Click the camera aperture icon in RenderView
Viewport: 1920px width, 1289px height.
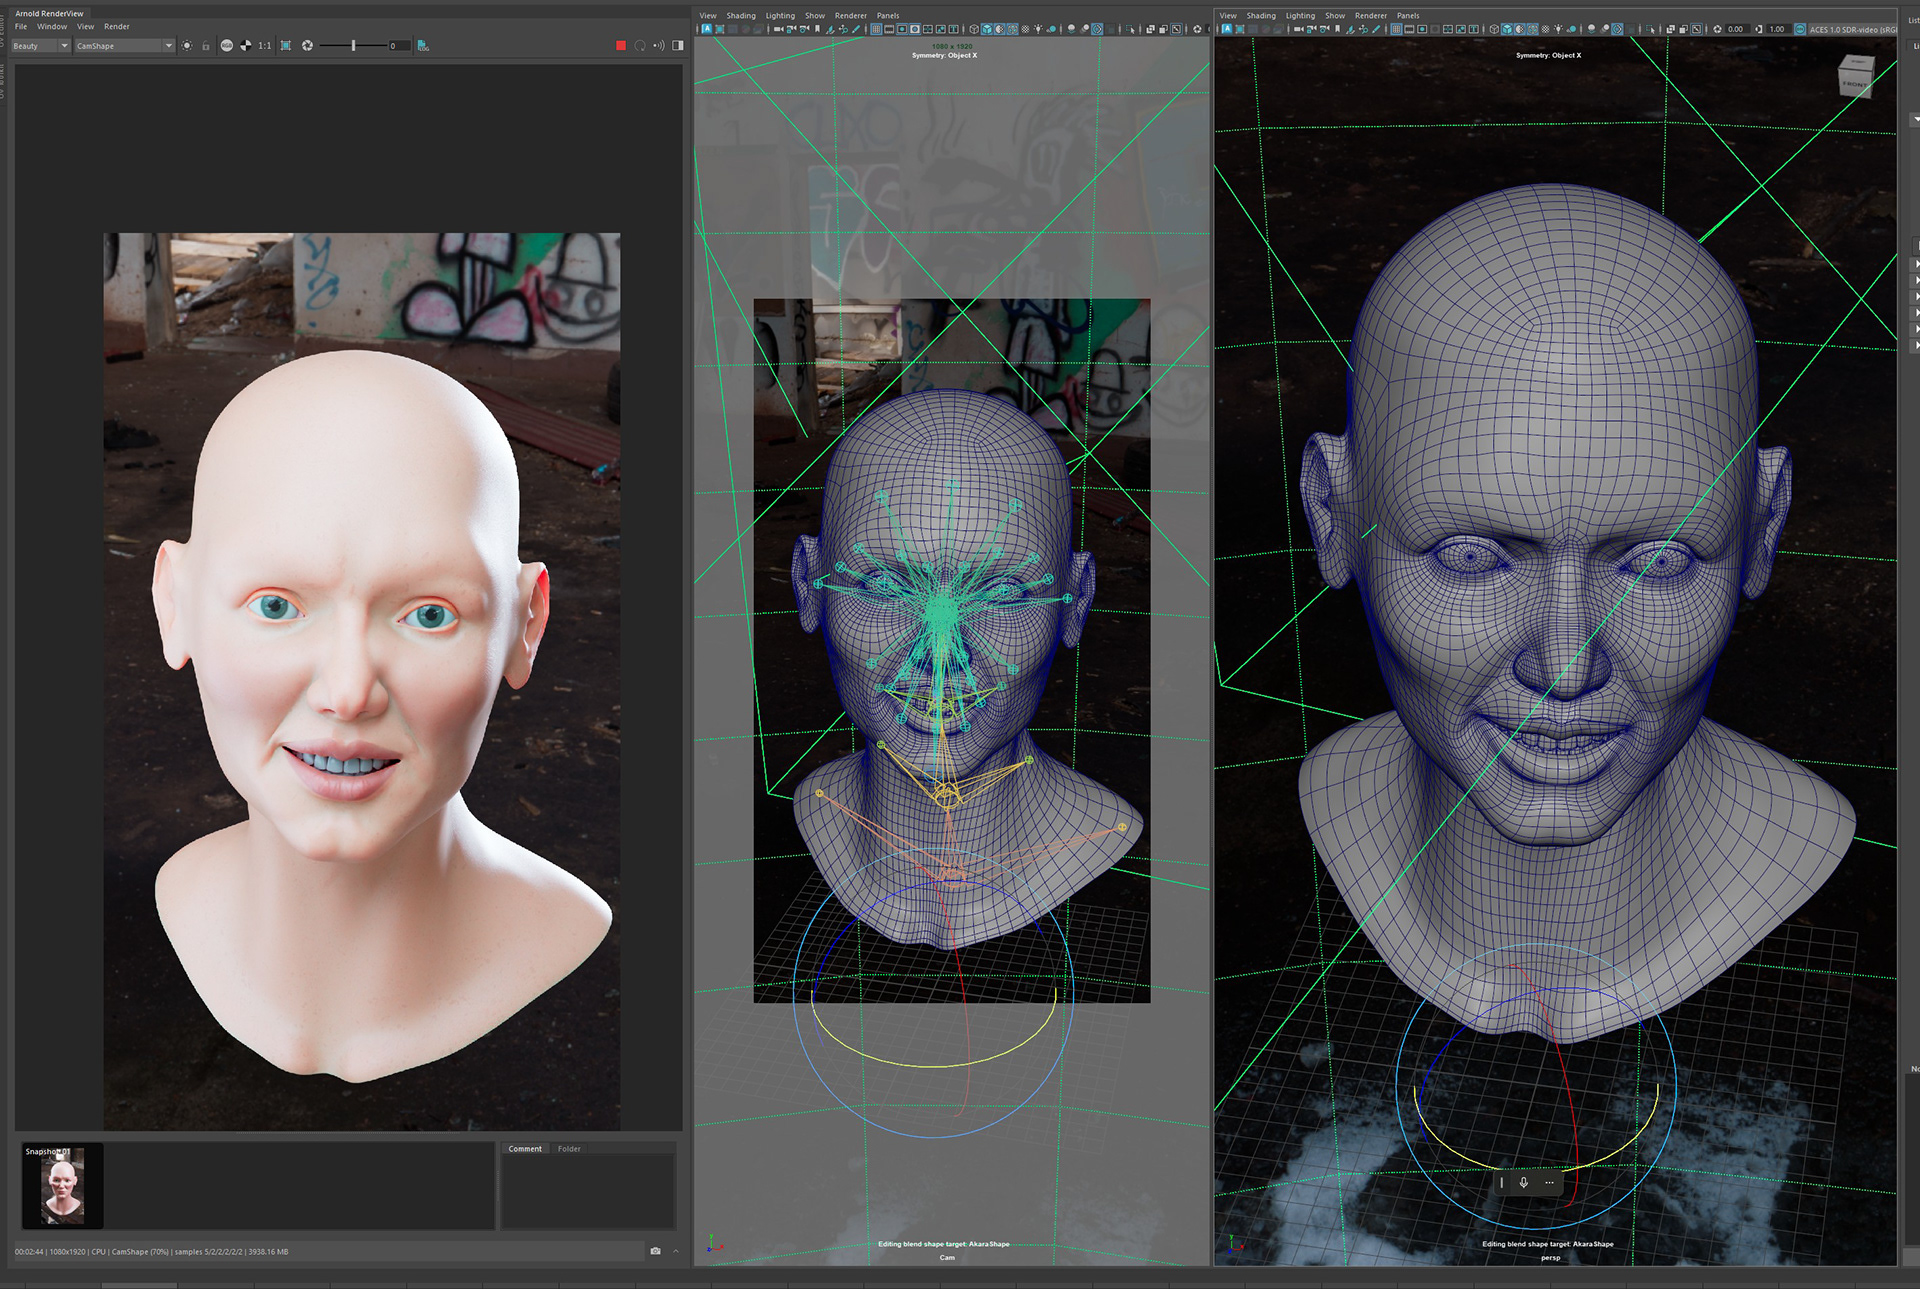pos(308,46)
